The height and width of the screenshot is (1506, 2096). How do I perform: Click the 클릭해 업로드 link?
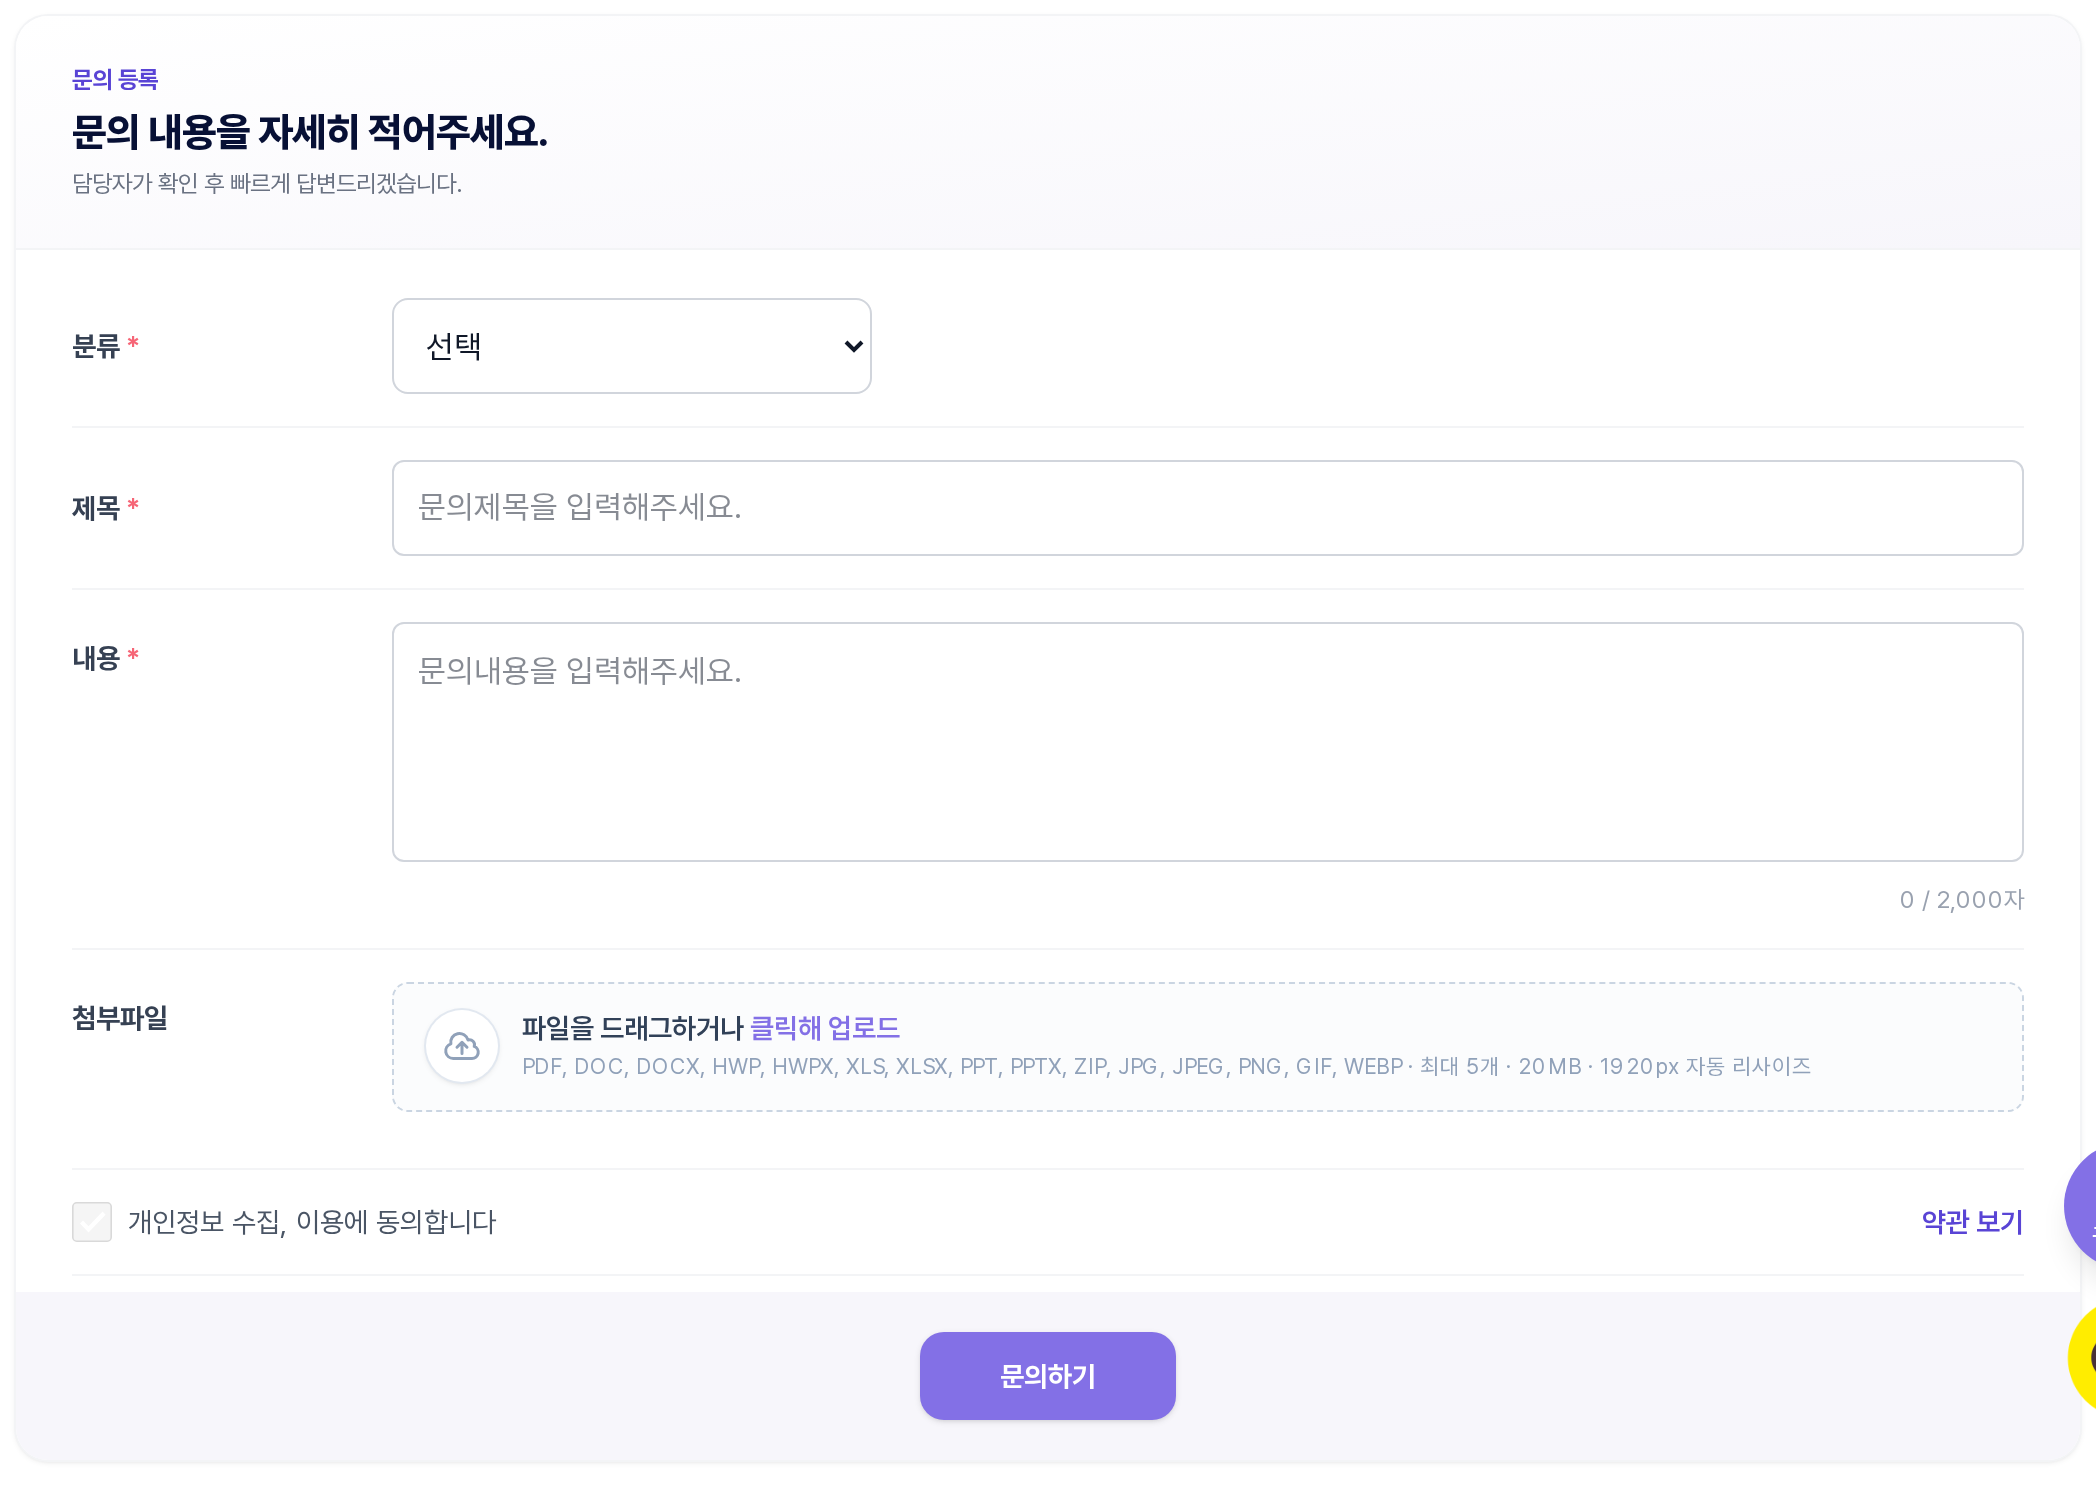tap(825, 1028)
